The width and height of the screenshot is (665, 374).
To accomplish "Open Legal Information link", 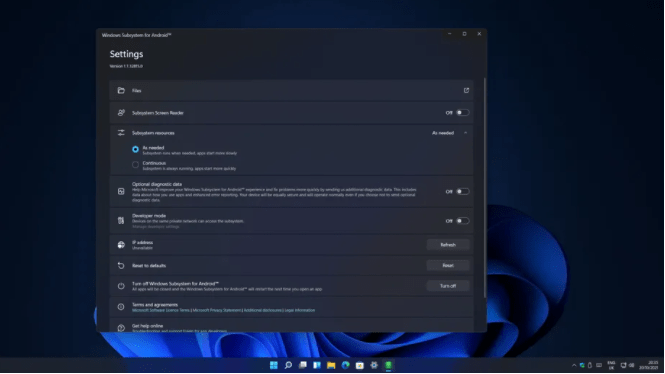I will [300, 310].
